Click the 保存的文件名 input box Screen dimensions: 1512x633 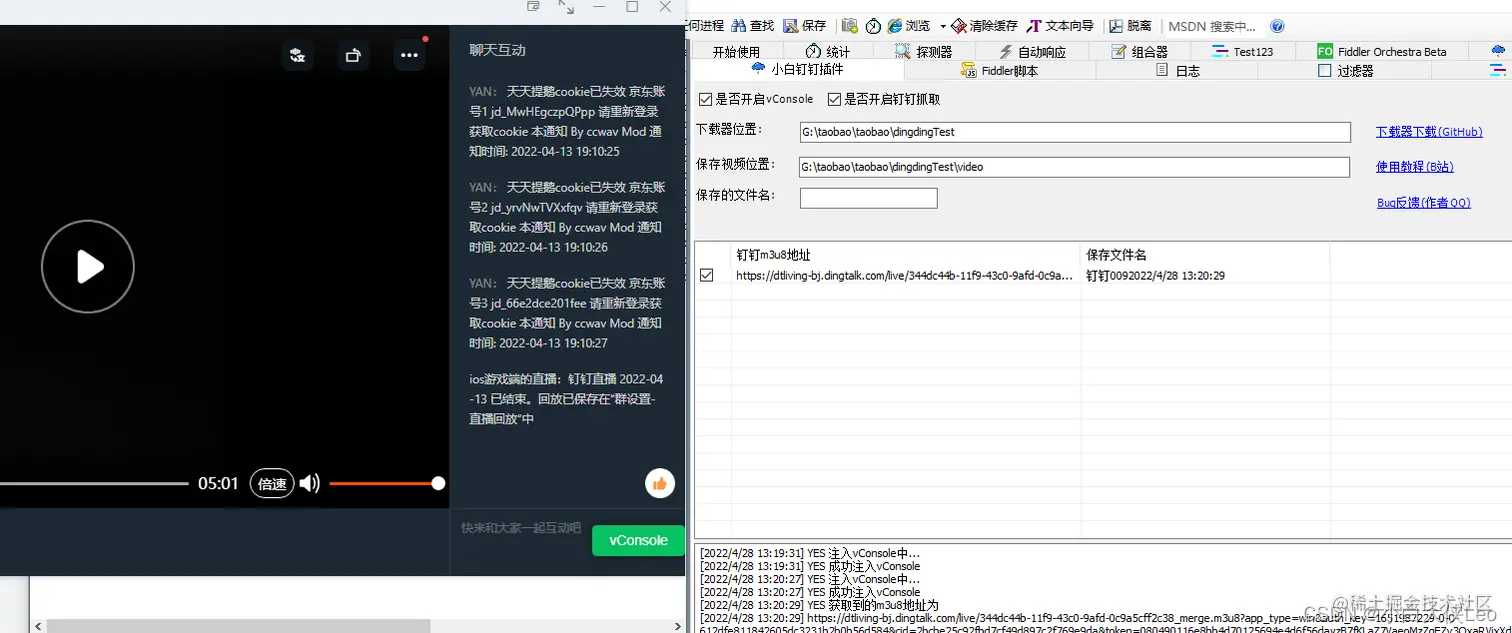coord(868,198)
